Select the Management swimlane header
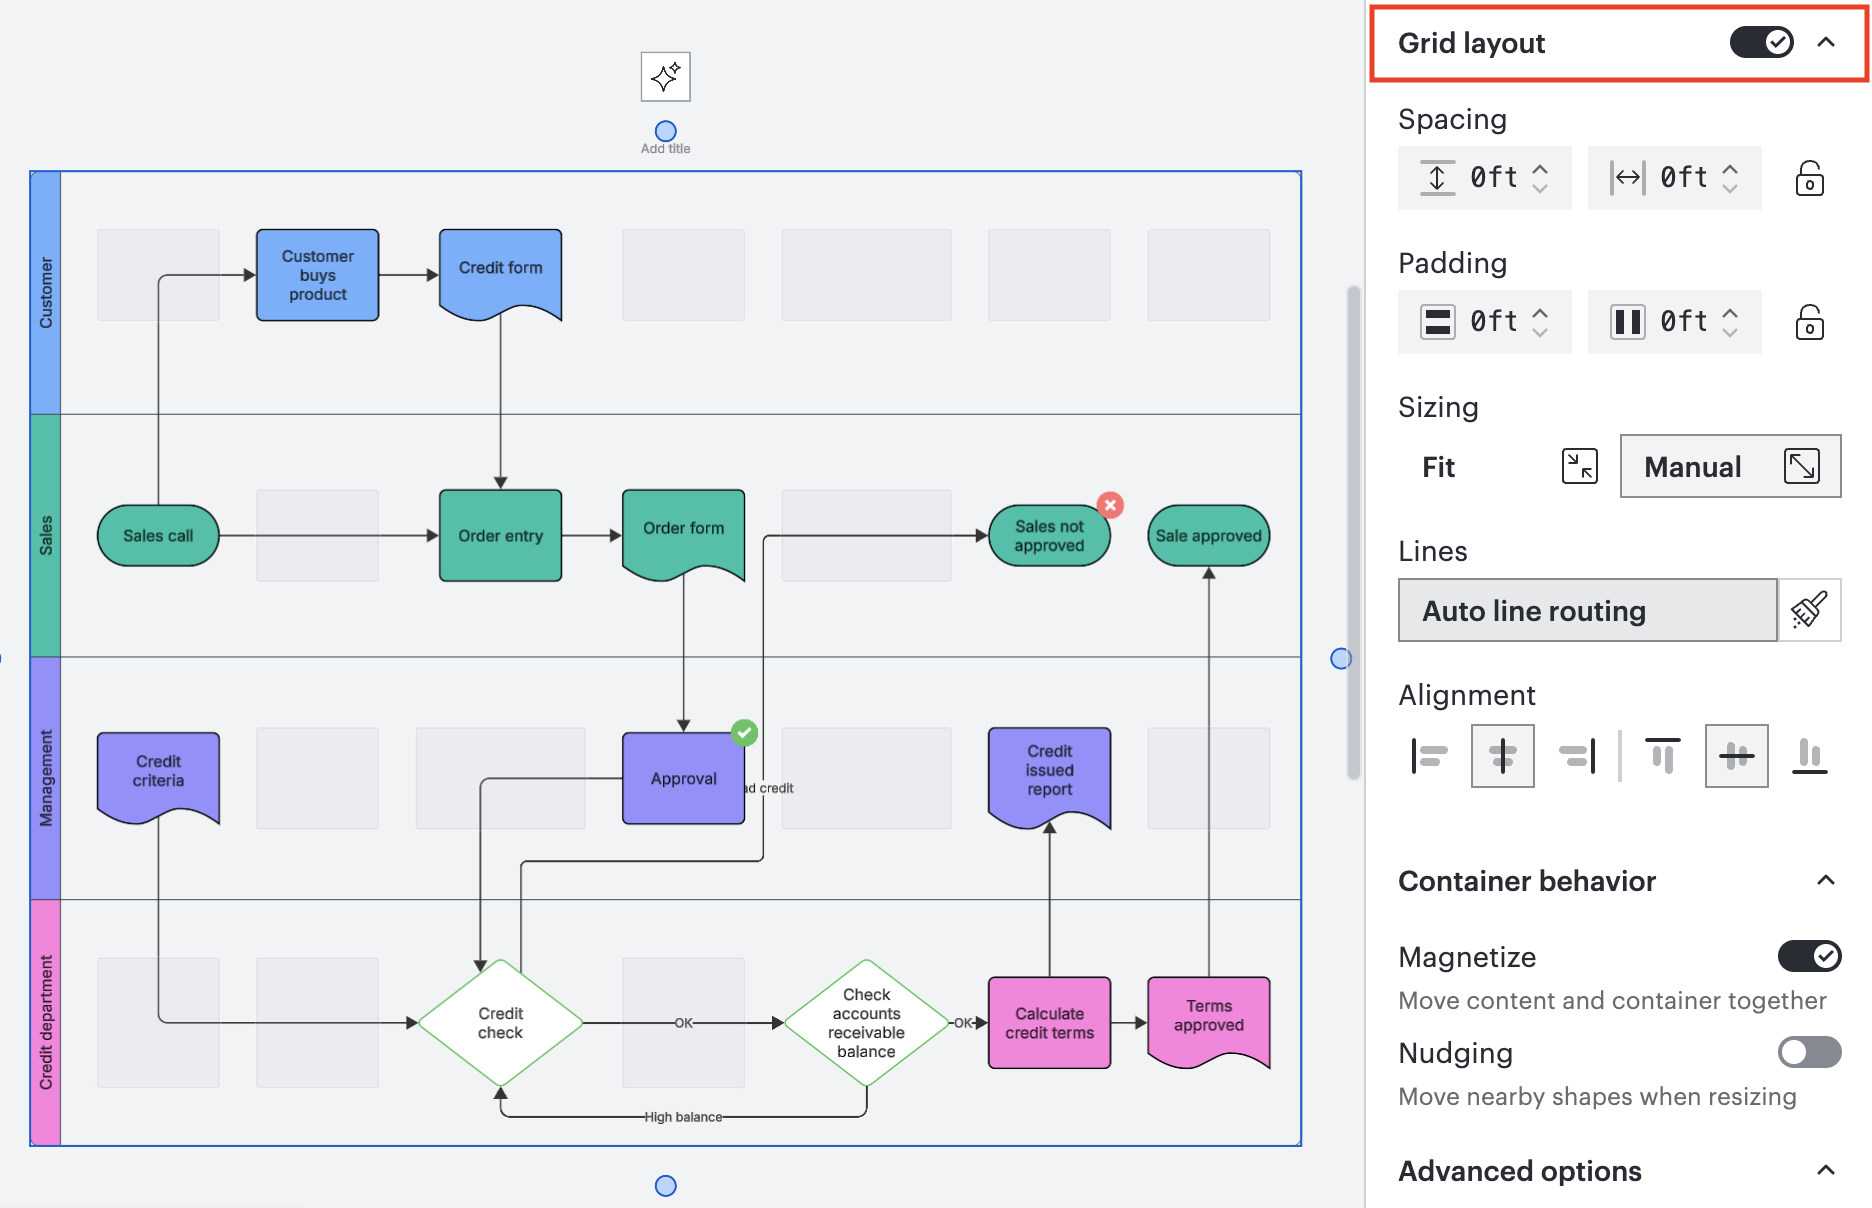The image size is (1872, 1208). (x=46, y=778)
